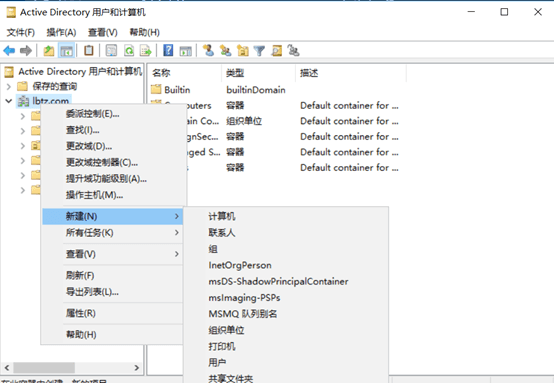The width and height of the screenshot is (554, 383).
Task: Click the clipboard Paste toolbar icon
Action: point(89,51)
